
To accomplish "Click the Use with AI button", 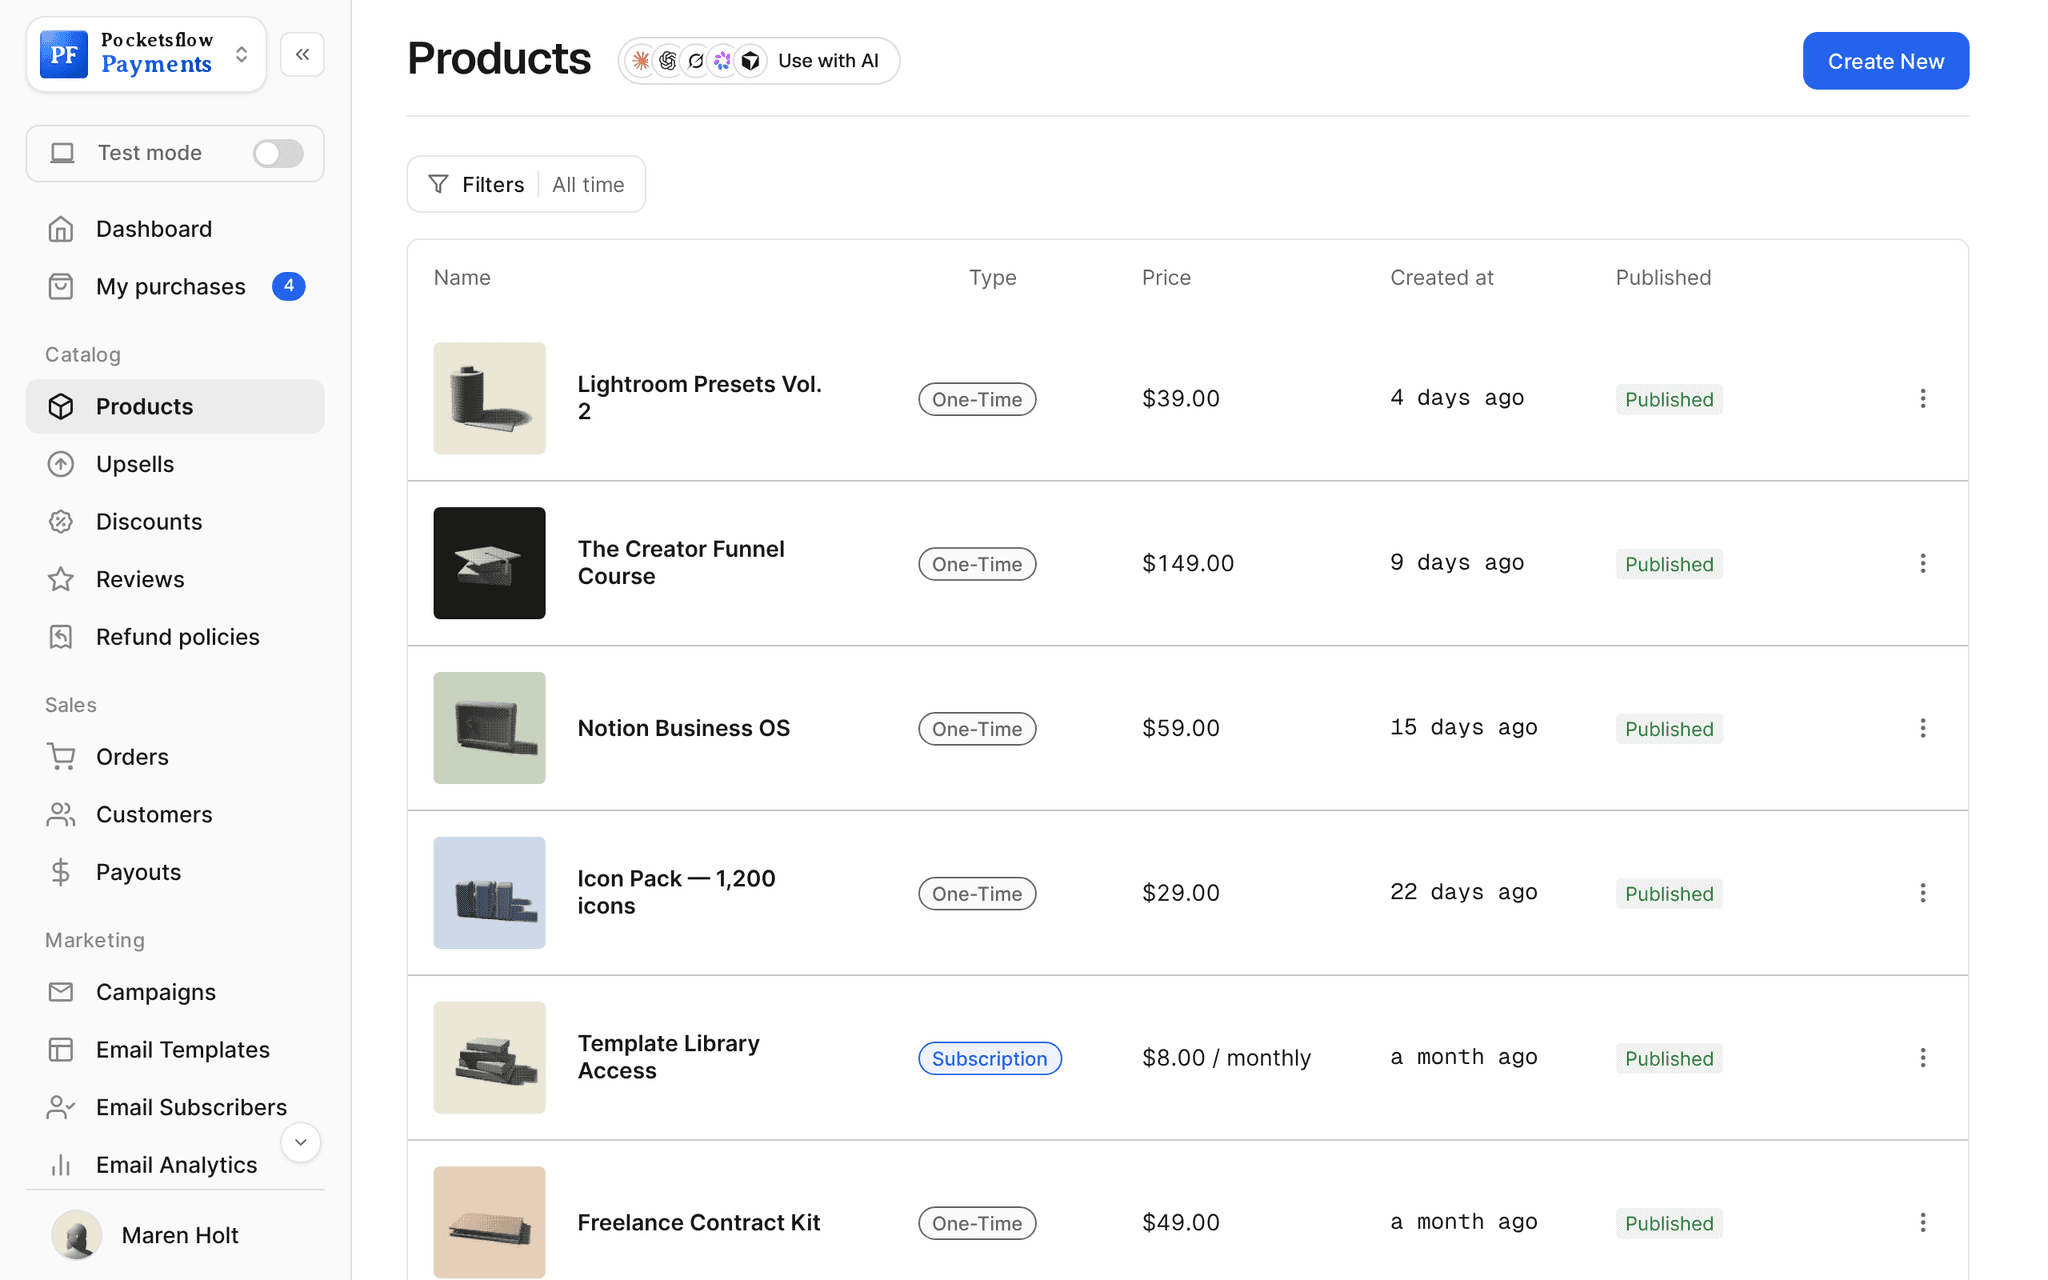I will [x=759, y=61].
